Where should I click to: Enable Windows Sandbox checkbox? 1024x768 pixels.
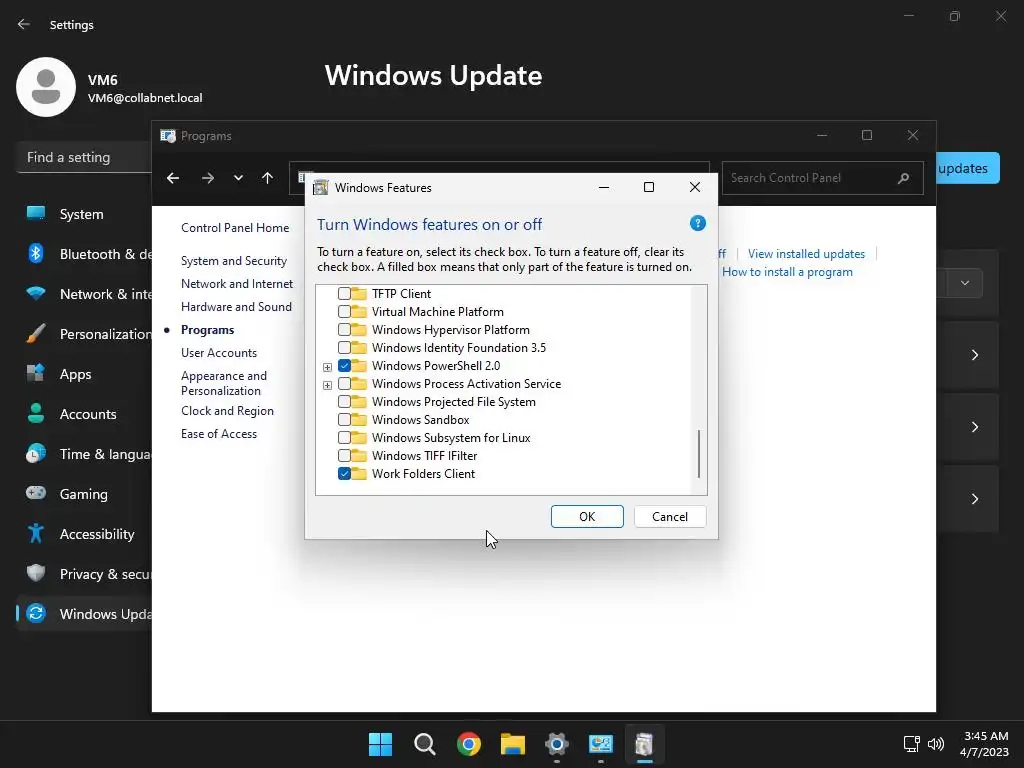pos(344,420)
